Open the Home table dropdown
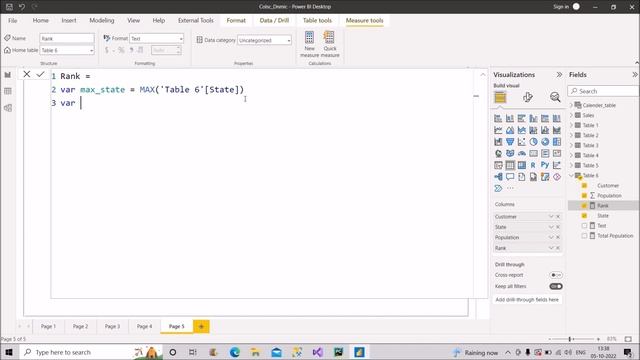Screen dimensions: 640x360 click(67, 50)
